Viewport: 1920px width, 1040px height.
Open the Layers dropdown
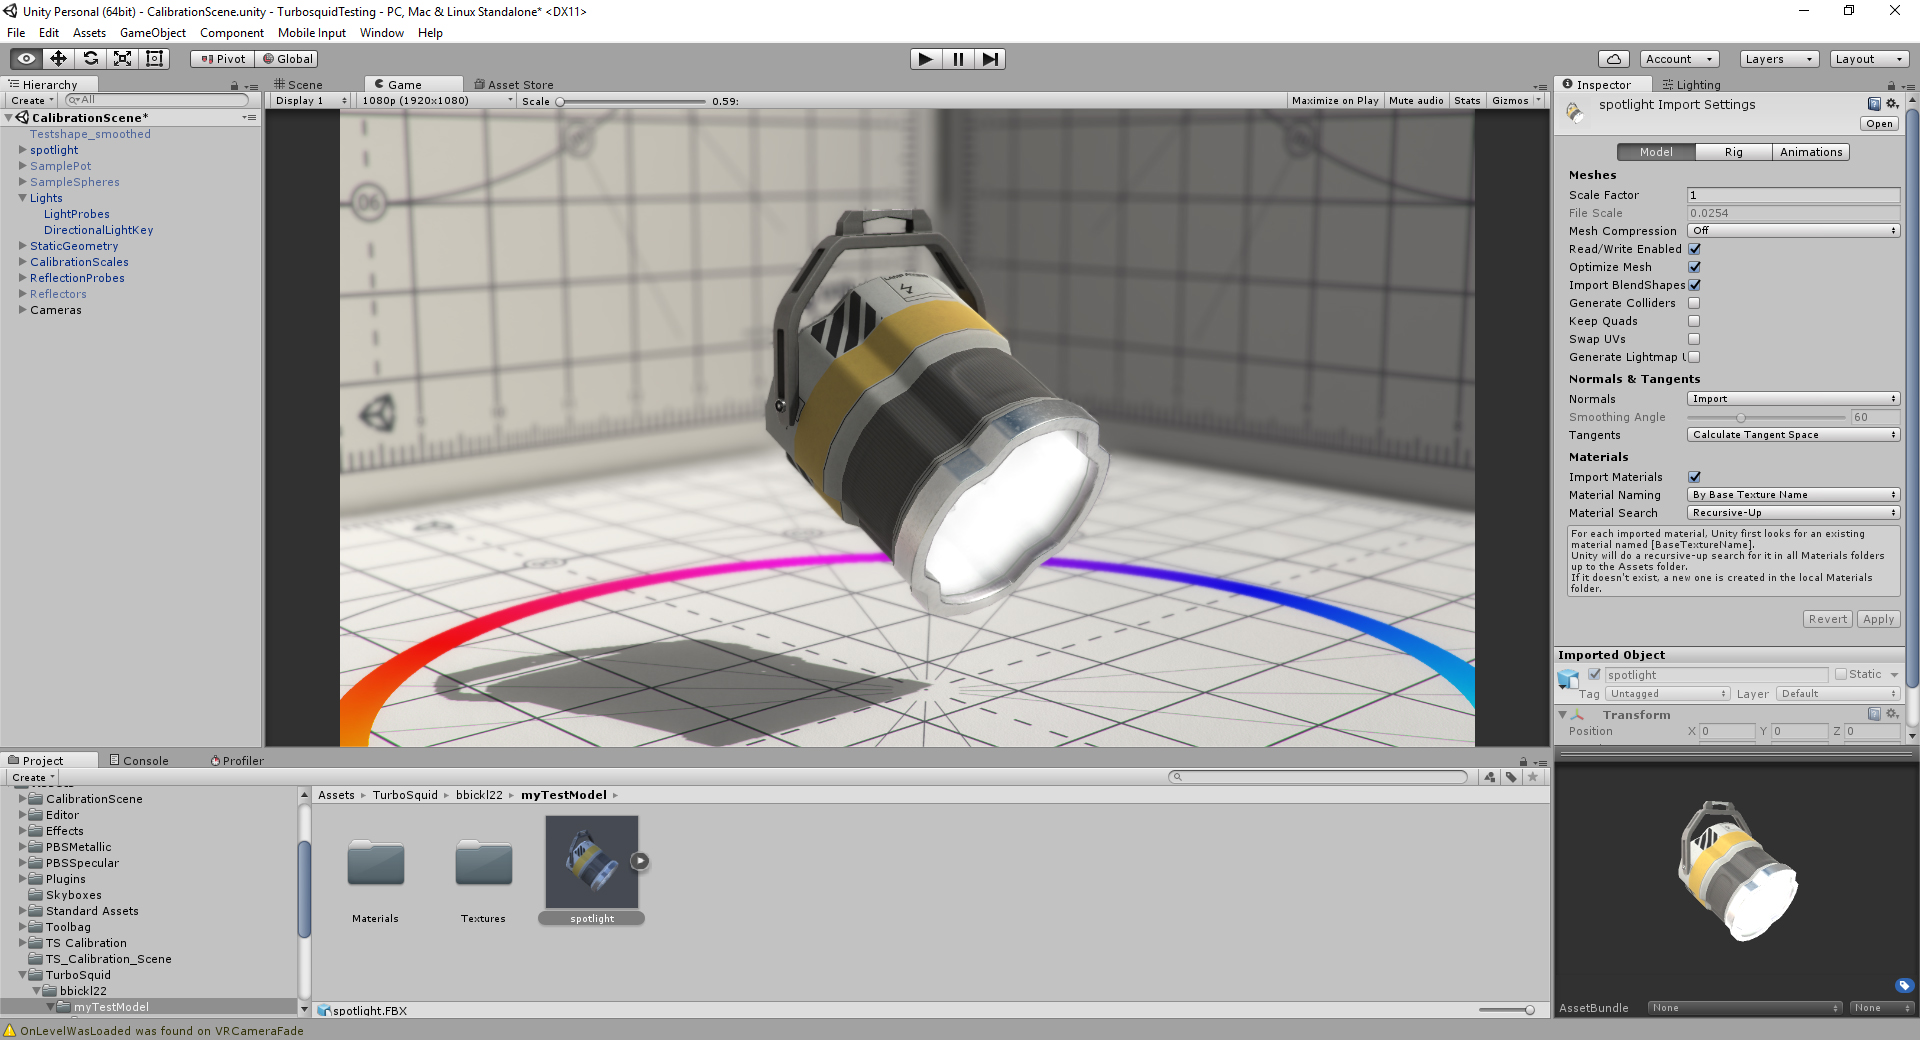click(x=1778, y=59)
